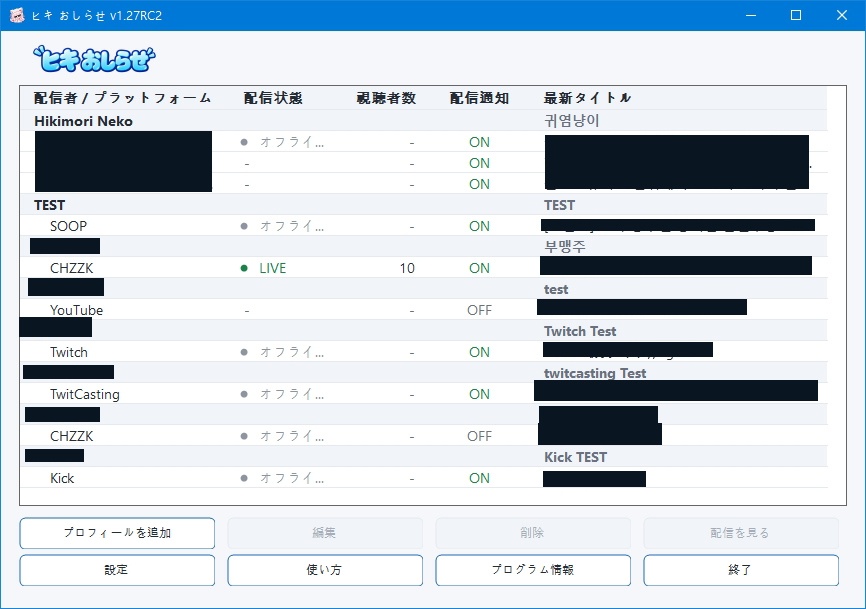Toggle the second ON under Hikimori Neko
The width and height of the screenshot is (866, 609).
[x=479, y=163]
